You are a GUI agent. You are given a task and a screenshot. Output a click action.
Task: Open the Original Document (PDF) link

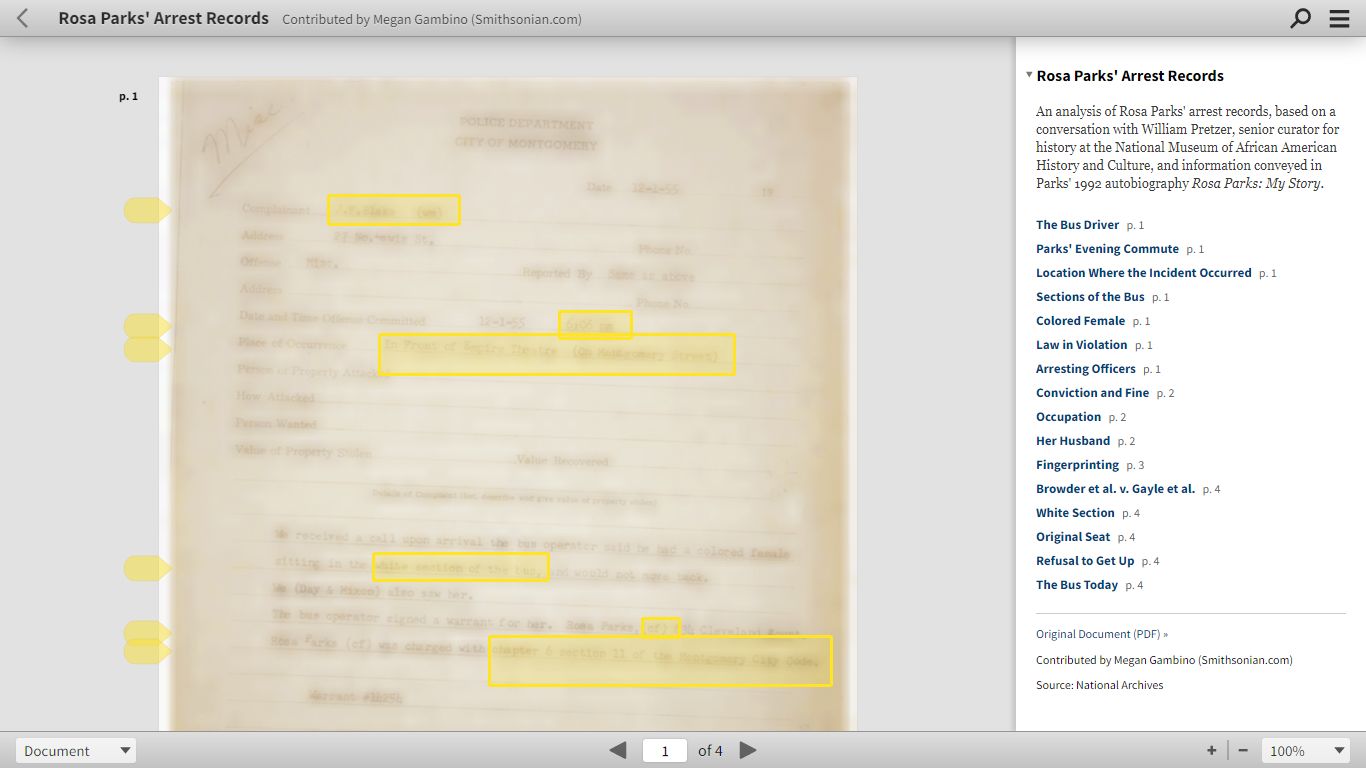point(1102,634)
